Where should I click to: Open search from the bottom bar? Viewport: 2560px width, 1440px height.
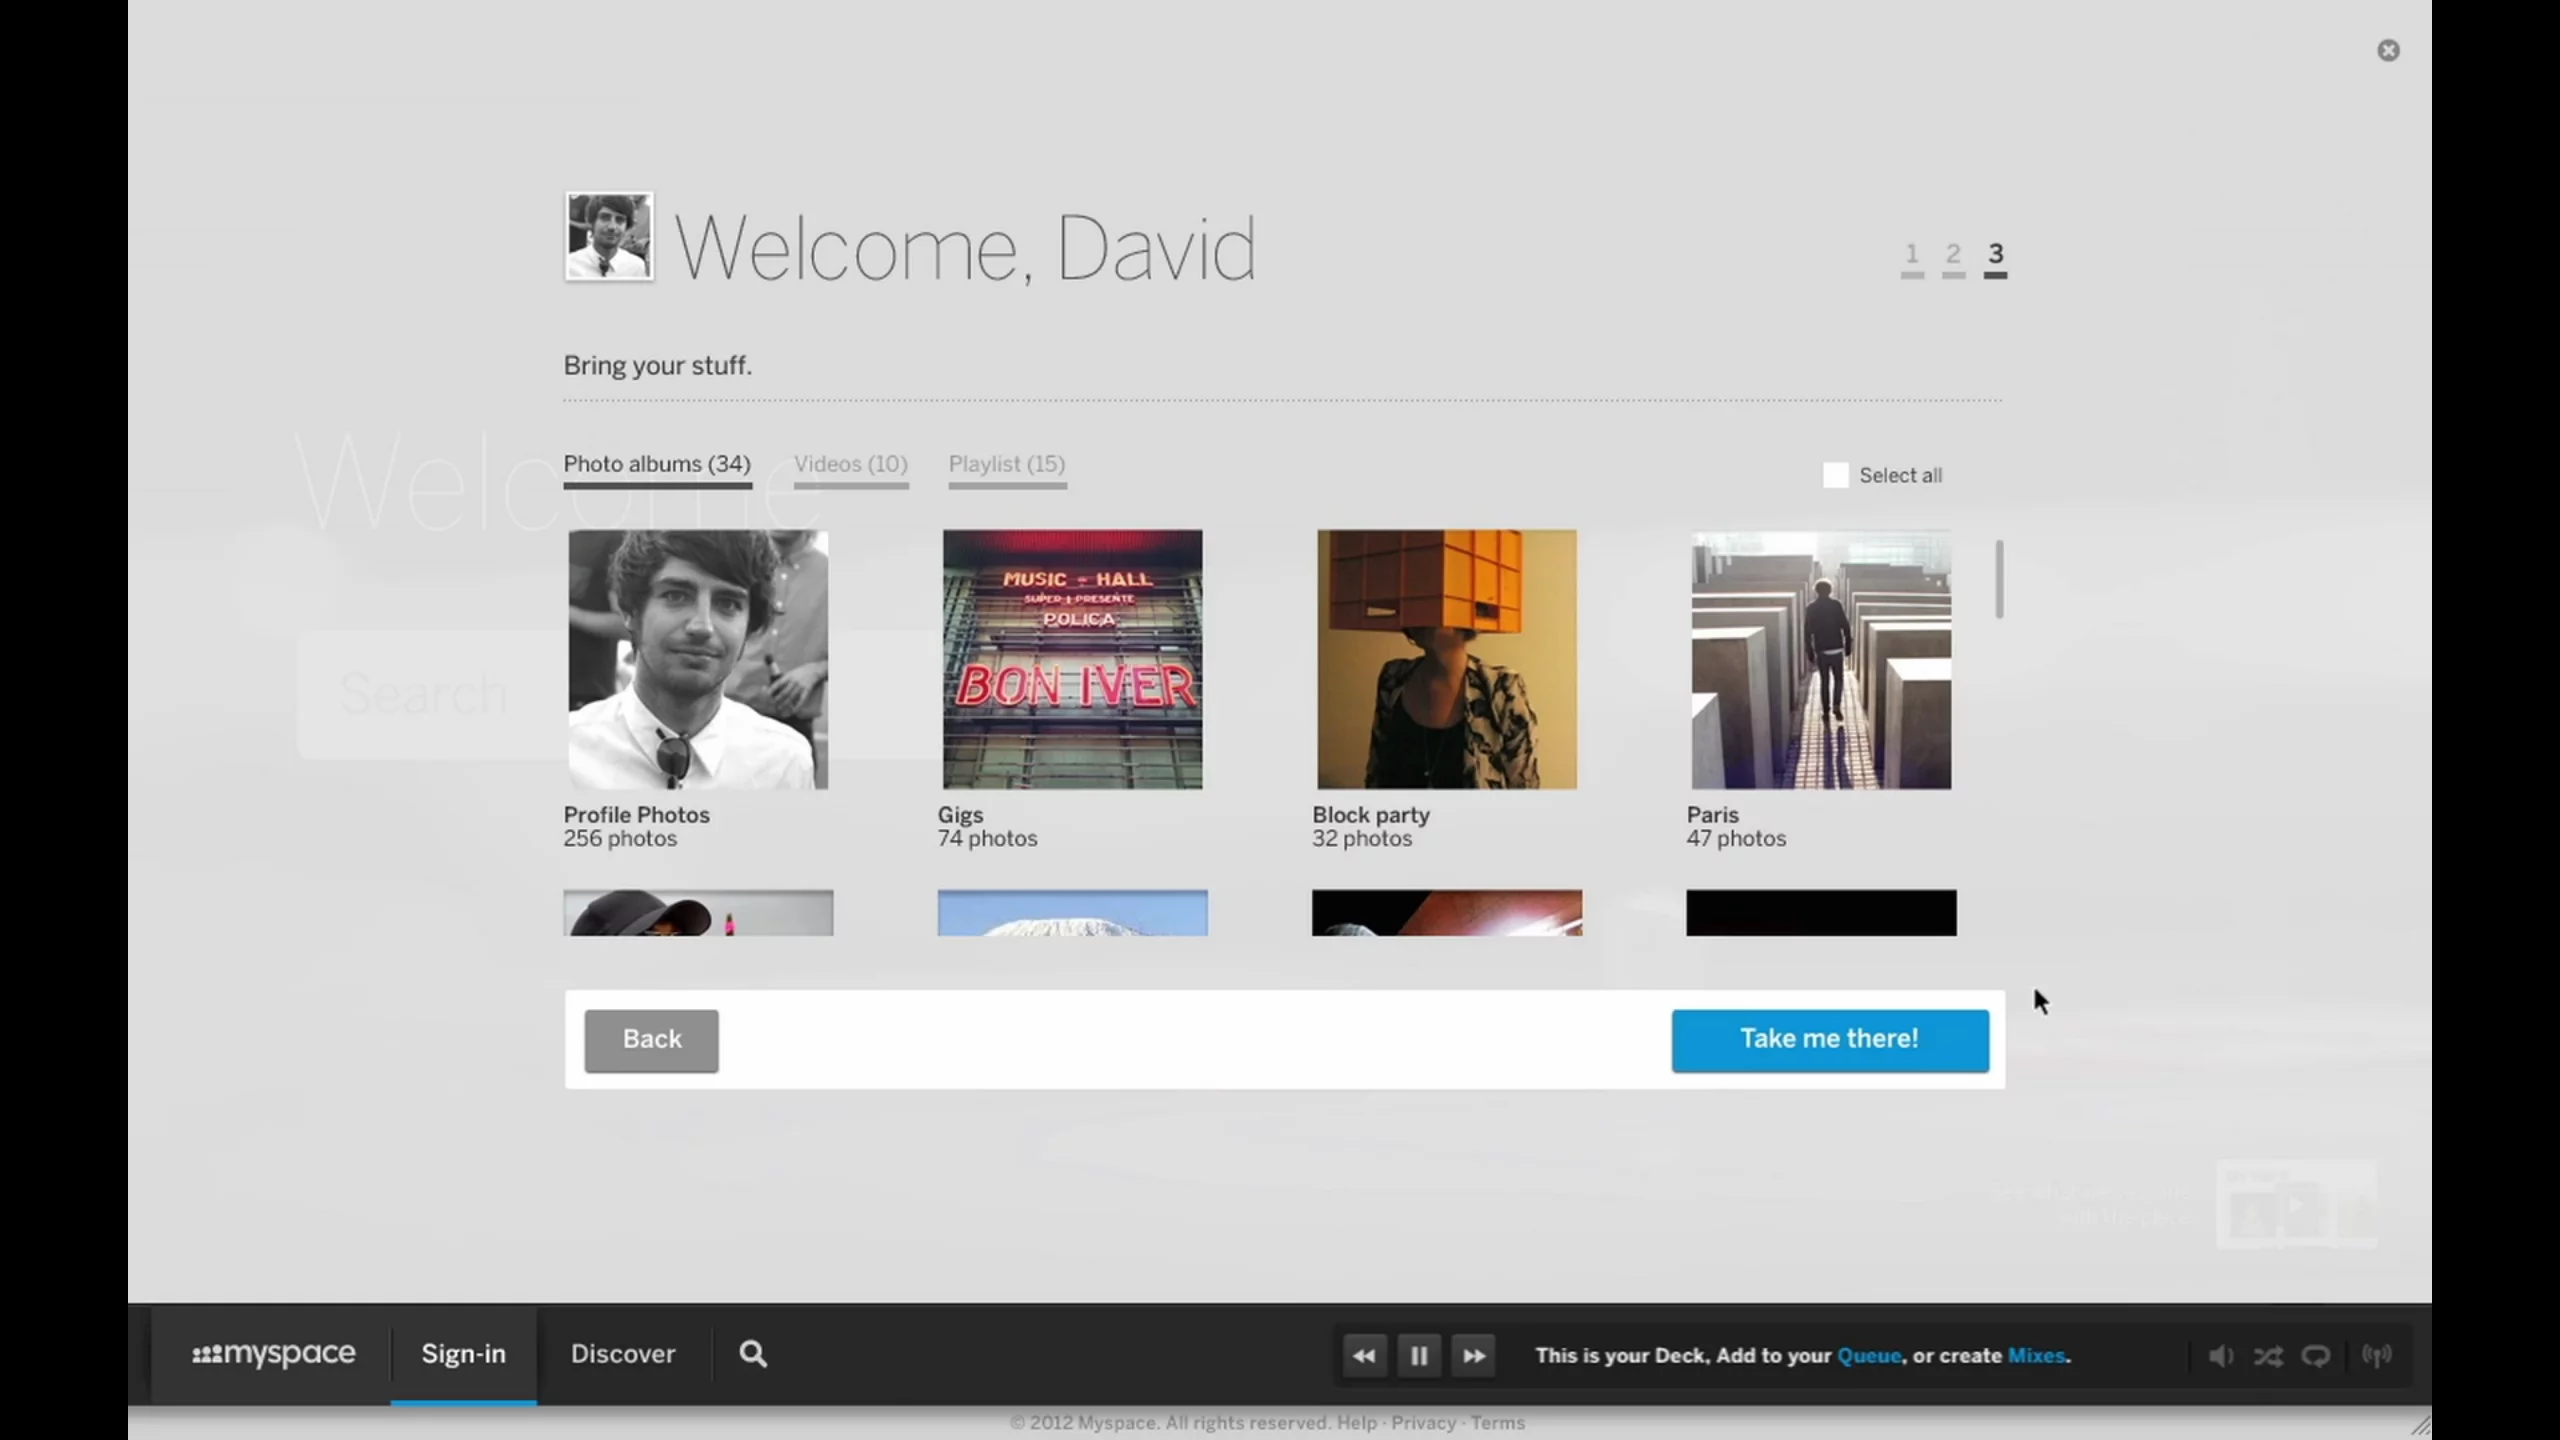pos(751,1354)
